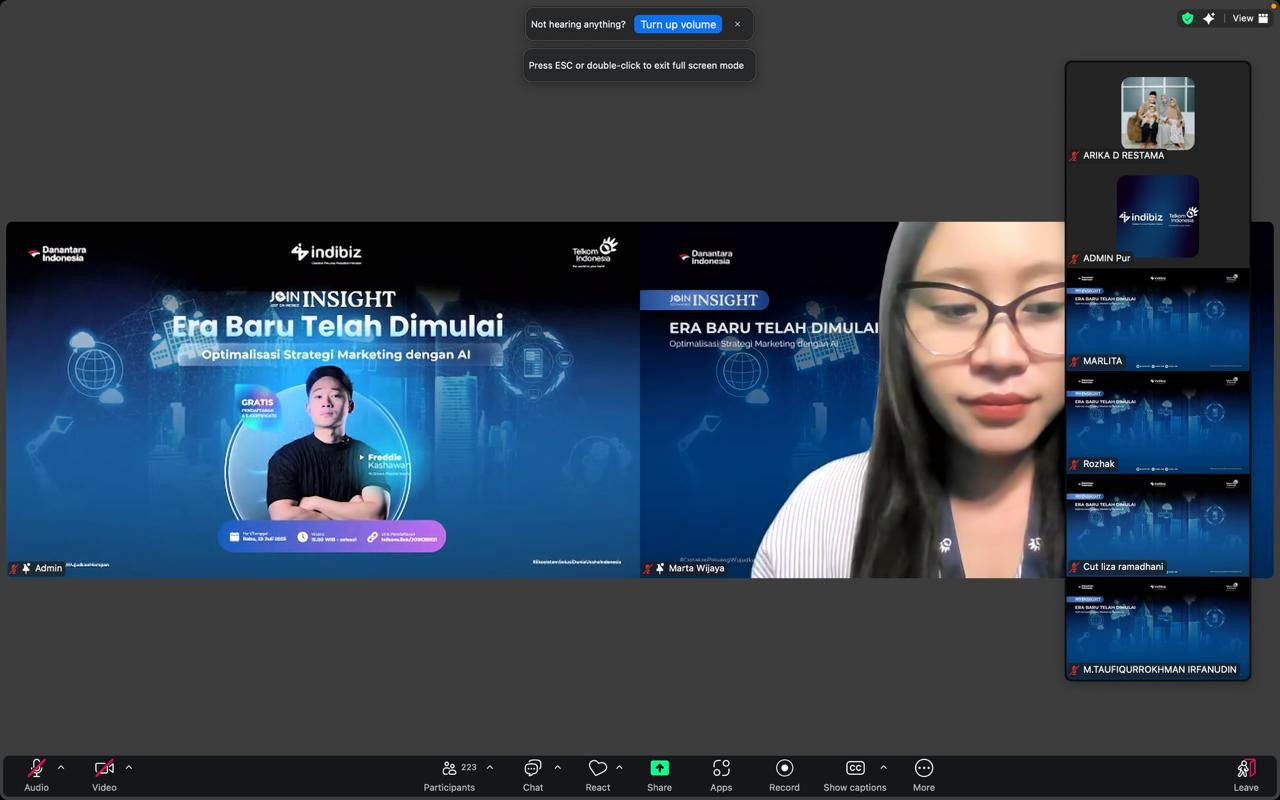Viewport: 1280px width, 800px height.
Task: Open the caption settings chevron
Action: click(883, 768)
